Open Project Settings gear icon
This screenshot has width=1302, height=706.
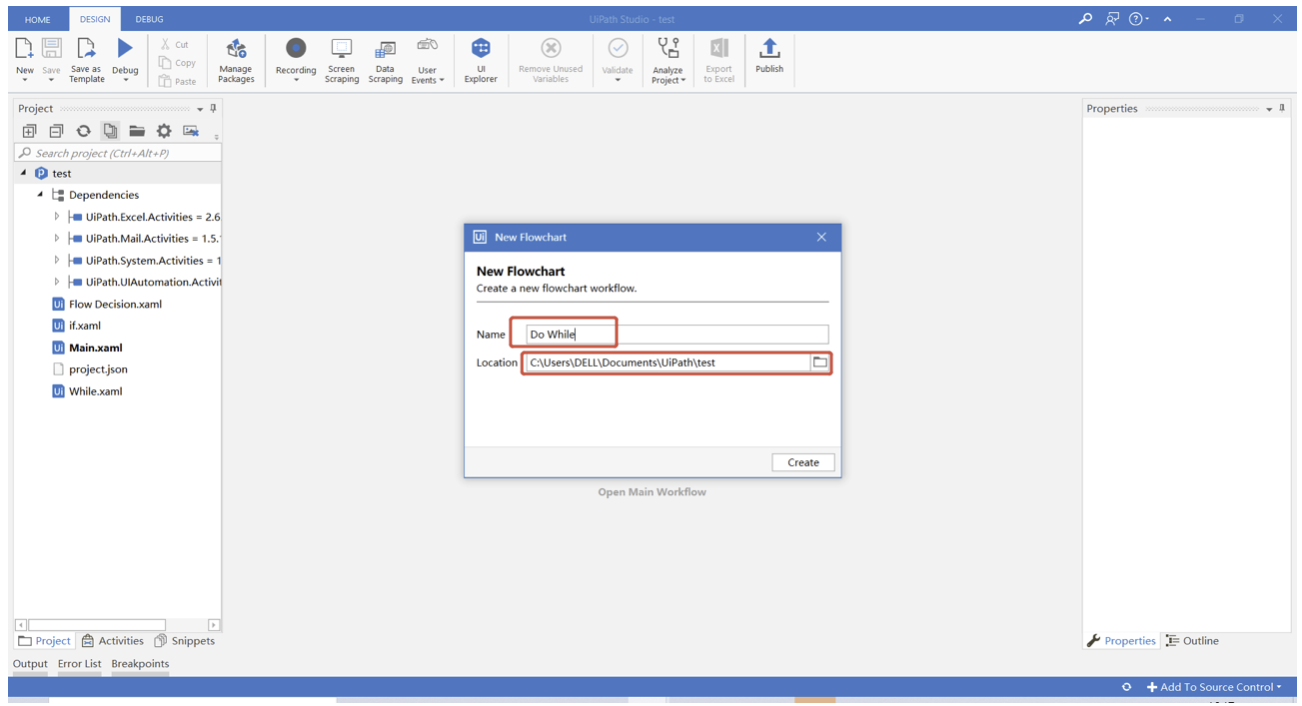pos(164,131)
